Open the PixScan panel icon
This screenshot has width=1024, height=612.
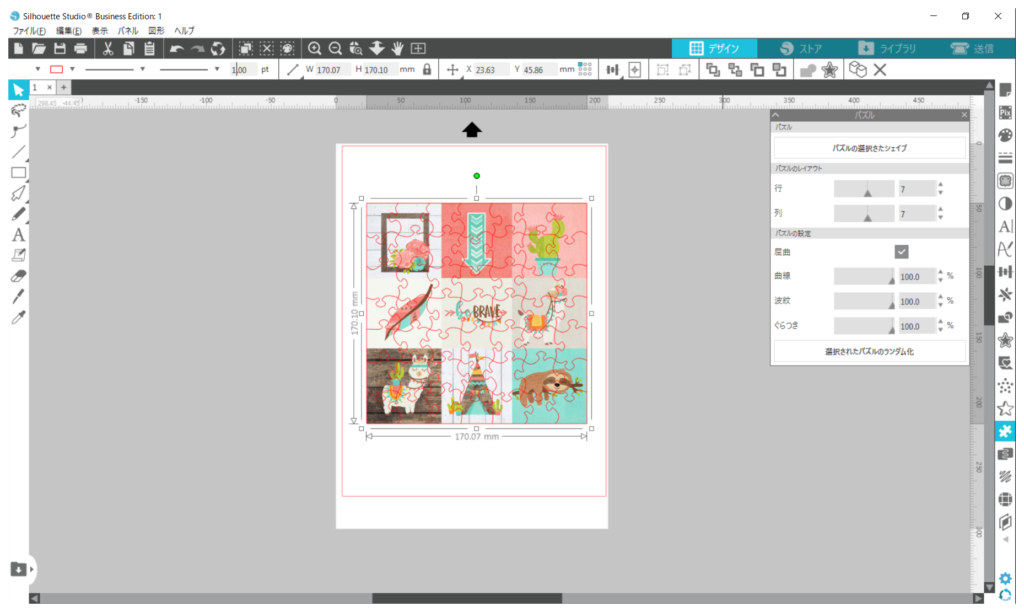coord(1005,112)
